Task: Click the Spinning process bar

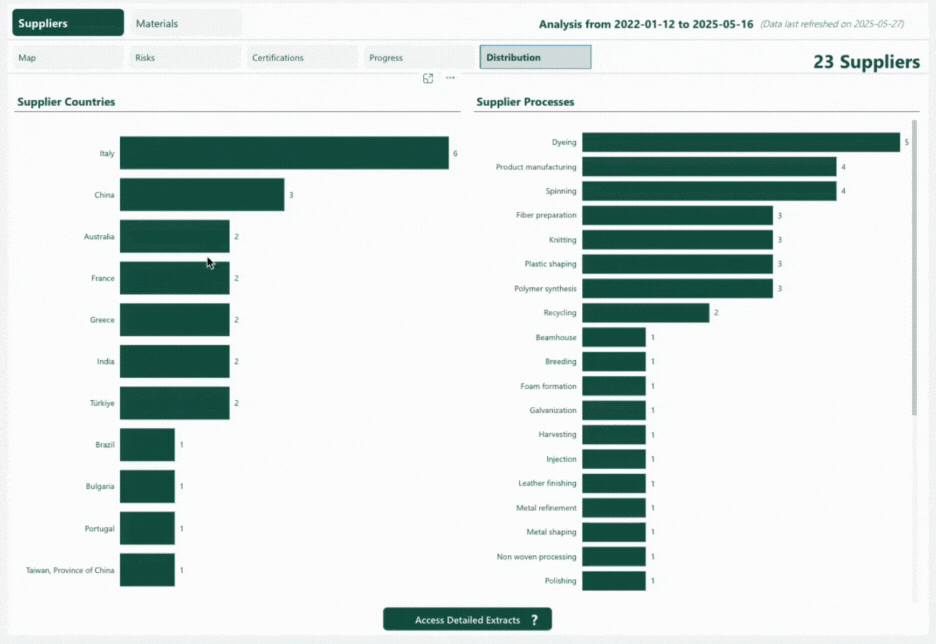Action: (708, 190)
